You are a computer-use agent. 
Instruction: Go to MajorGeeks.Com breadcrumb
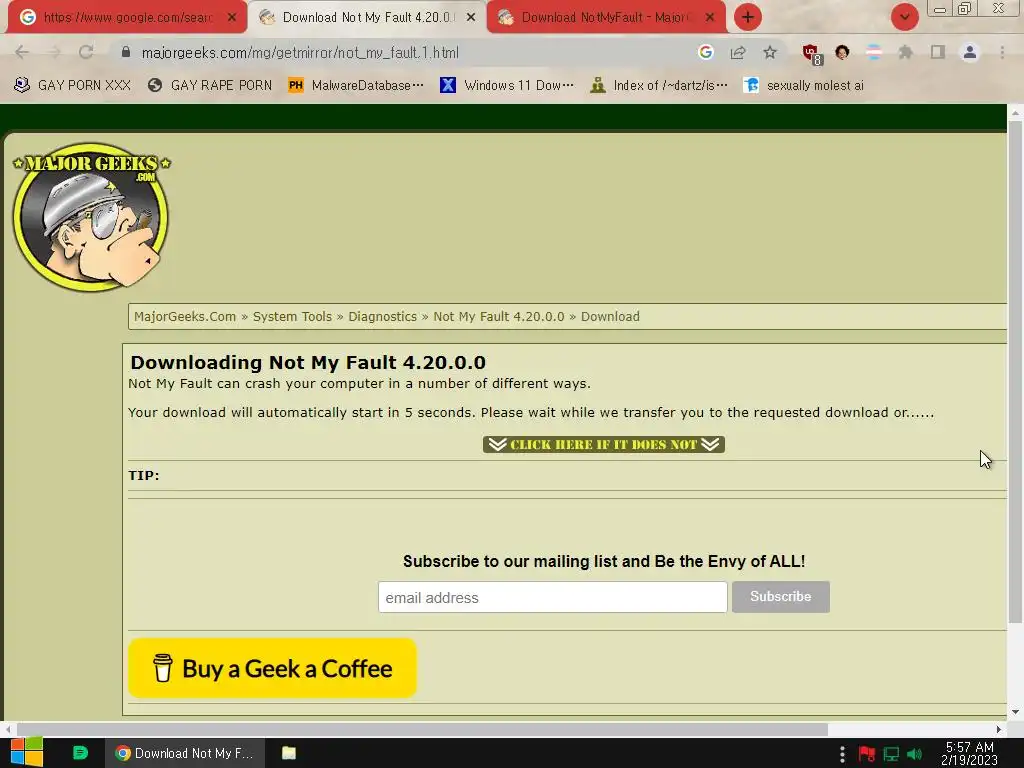[185, 317]
